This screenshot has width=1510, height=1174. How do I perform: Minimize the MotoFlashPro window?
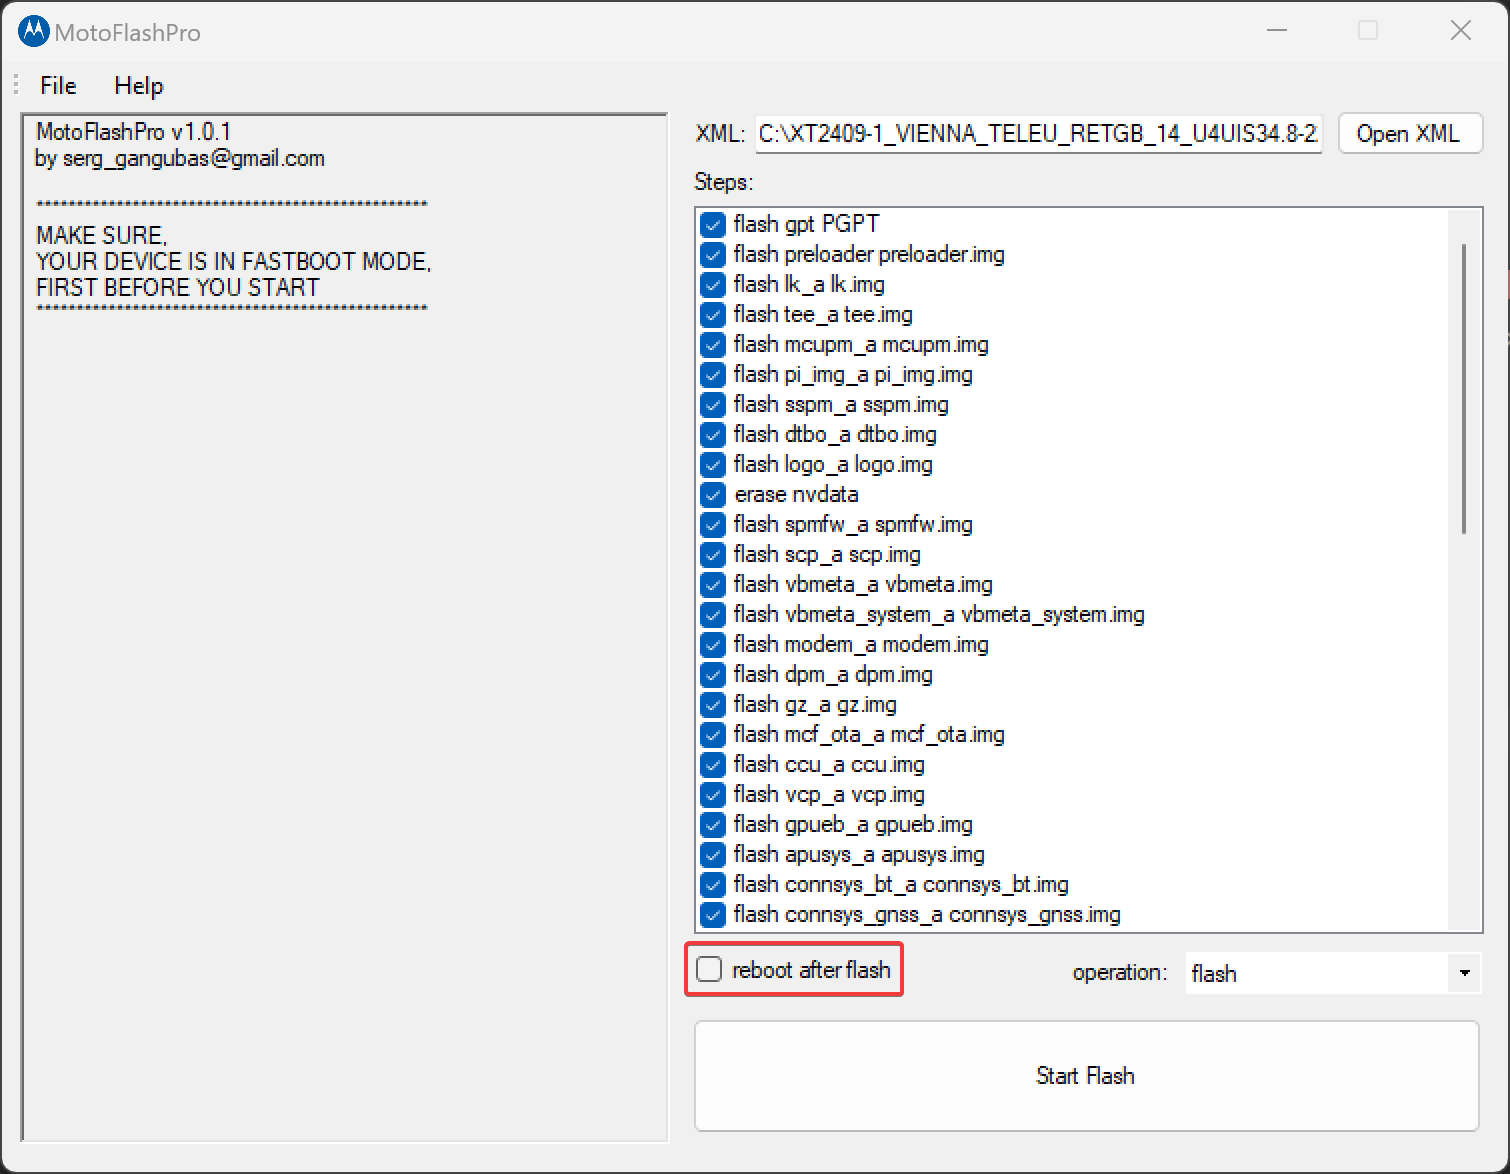point(1276,31)
